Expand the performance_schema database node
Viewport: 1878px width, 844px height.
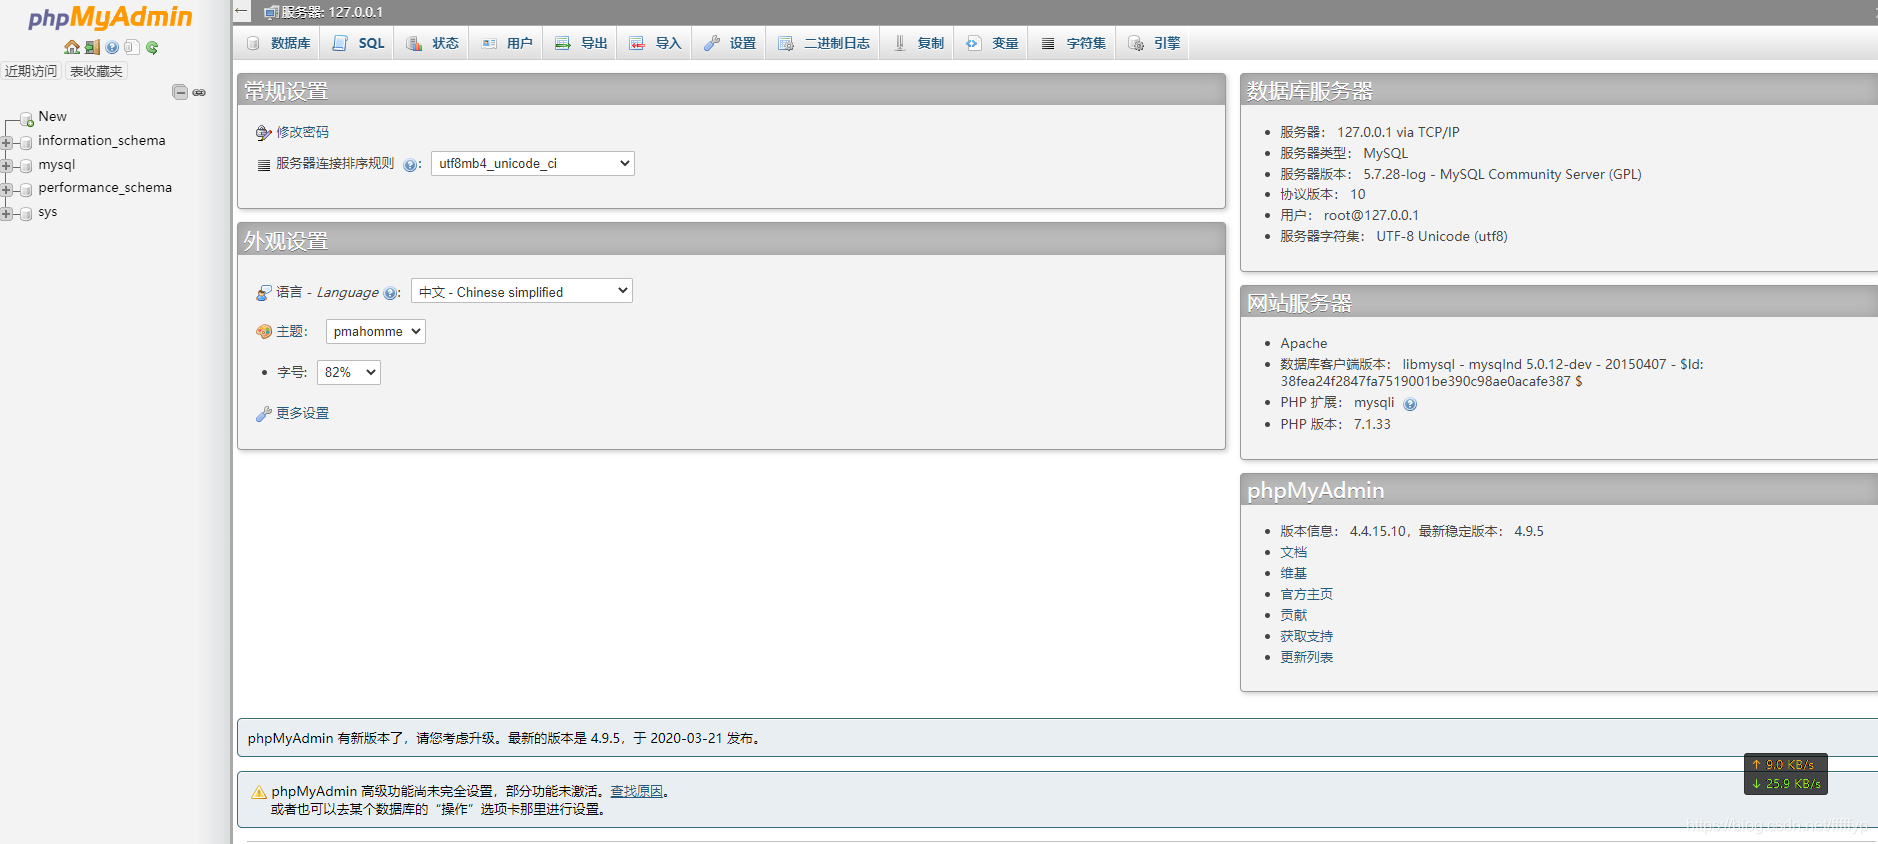click(x=6, y=190)
